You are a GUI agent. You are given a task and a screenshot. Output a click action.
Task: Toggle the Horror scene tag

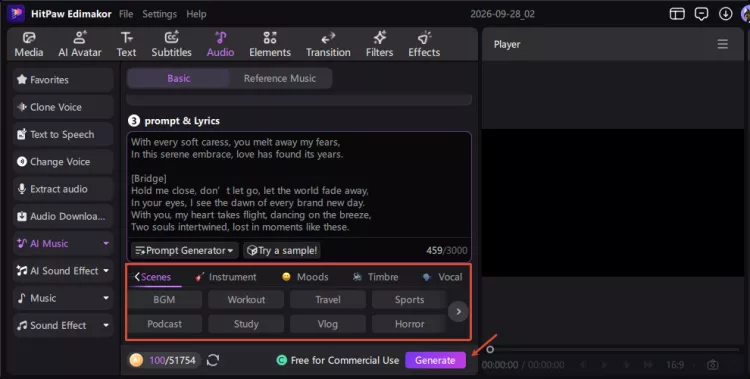pyautogui.click(x=409, y=324)
